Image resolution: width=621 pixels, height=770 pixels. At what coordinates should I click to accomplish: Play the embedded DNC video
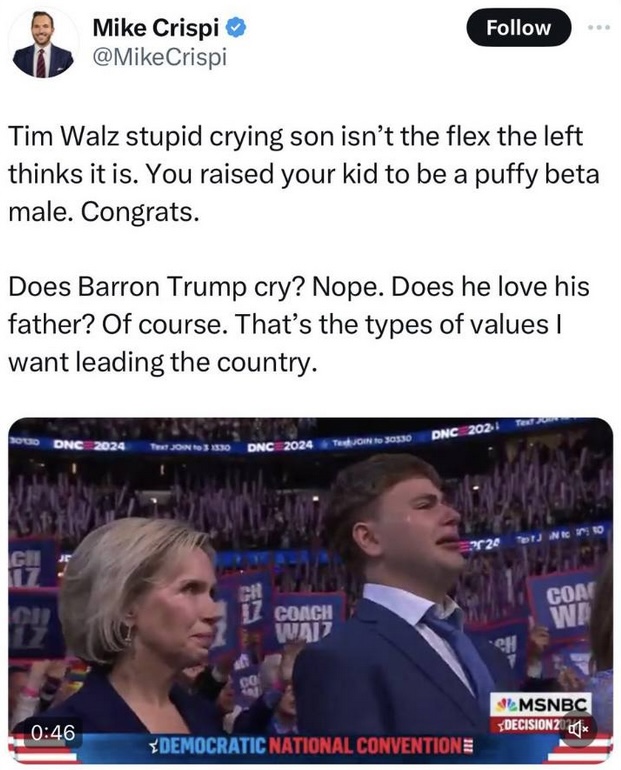[x=310, y=590]
